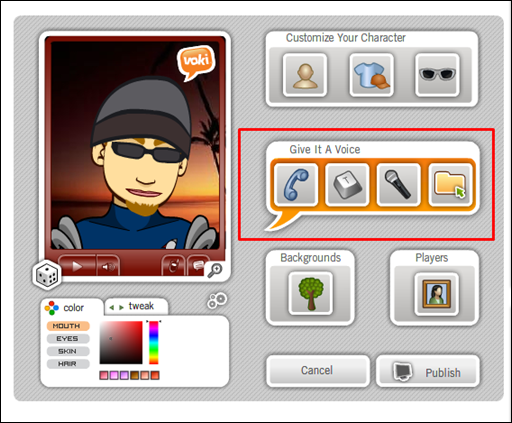This screenshot has height=423, width=512.
Task: Open the head character customization icon
Action: coord(305,75)
